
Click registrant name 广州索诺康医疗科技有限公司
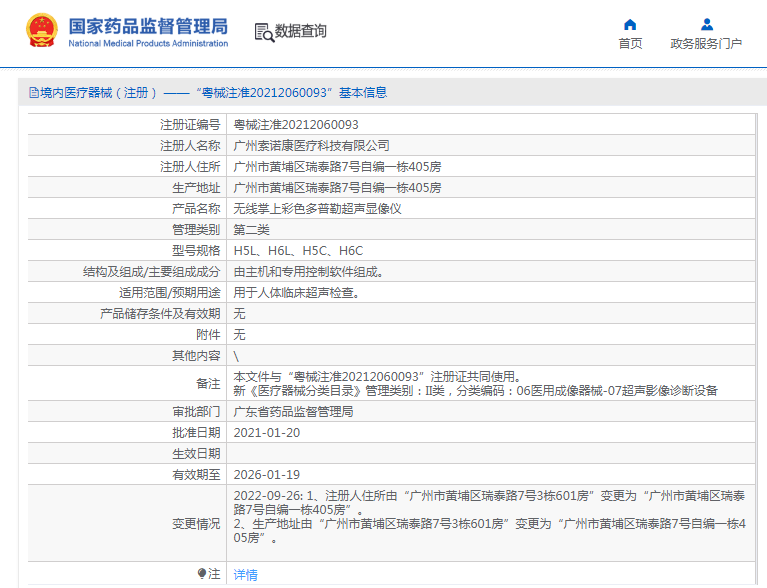click(311, 146)
